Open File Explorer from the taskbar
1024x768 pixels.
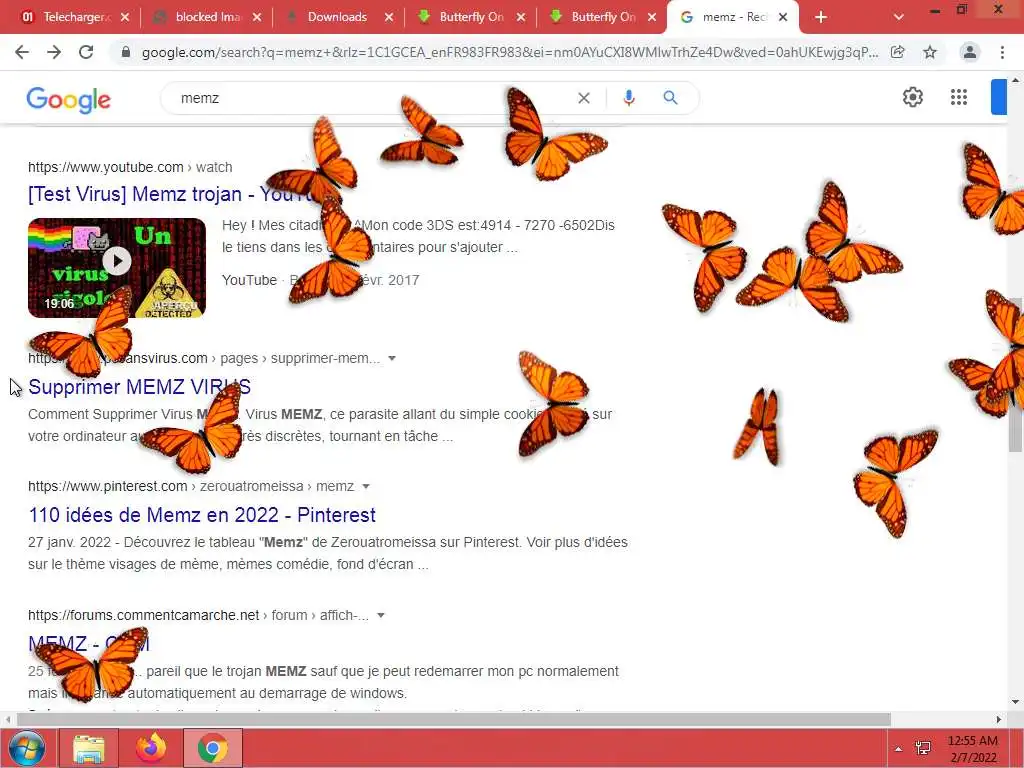89,748
